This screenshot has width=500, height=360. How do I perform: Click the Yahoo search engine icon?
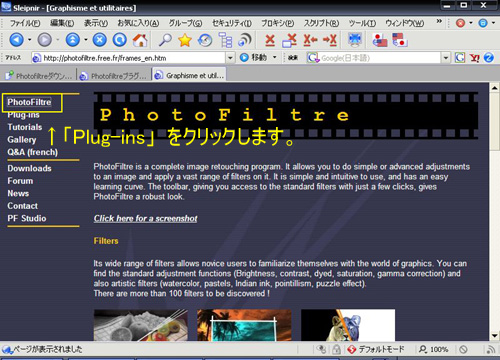tap(474, 58)
